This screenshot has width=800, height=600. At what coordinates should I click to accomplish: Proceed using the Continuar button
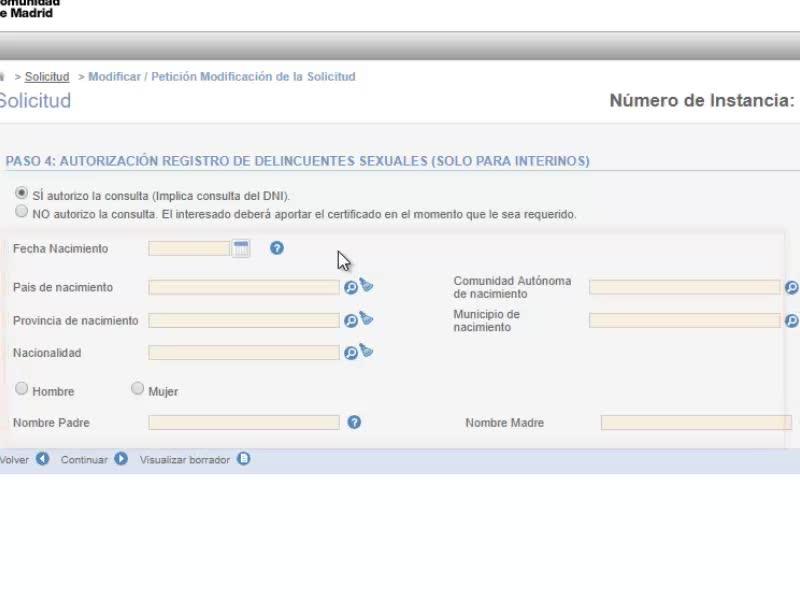pos(94,459)
